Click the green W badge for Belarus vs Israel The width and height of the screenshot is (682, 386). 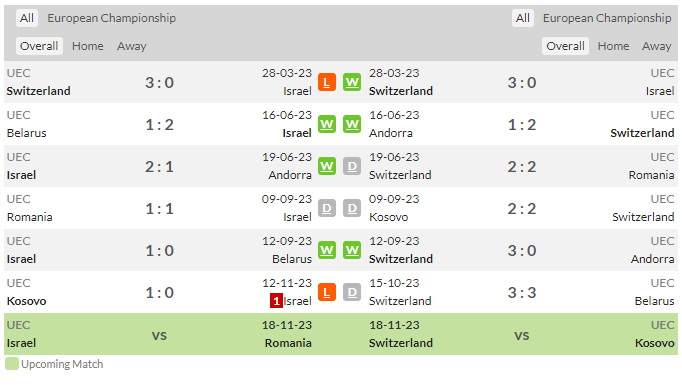click(327, 124)
